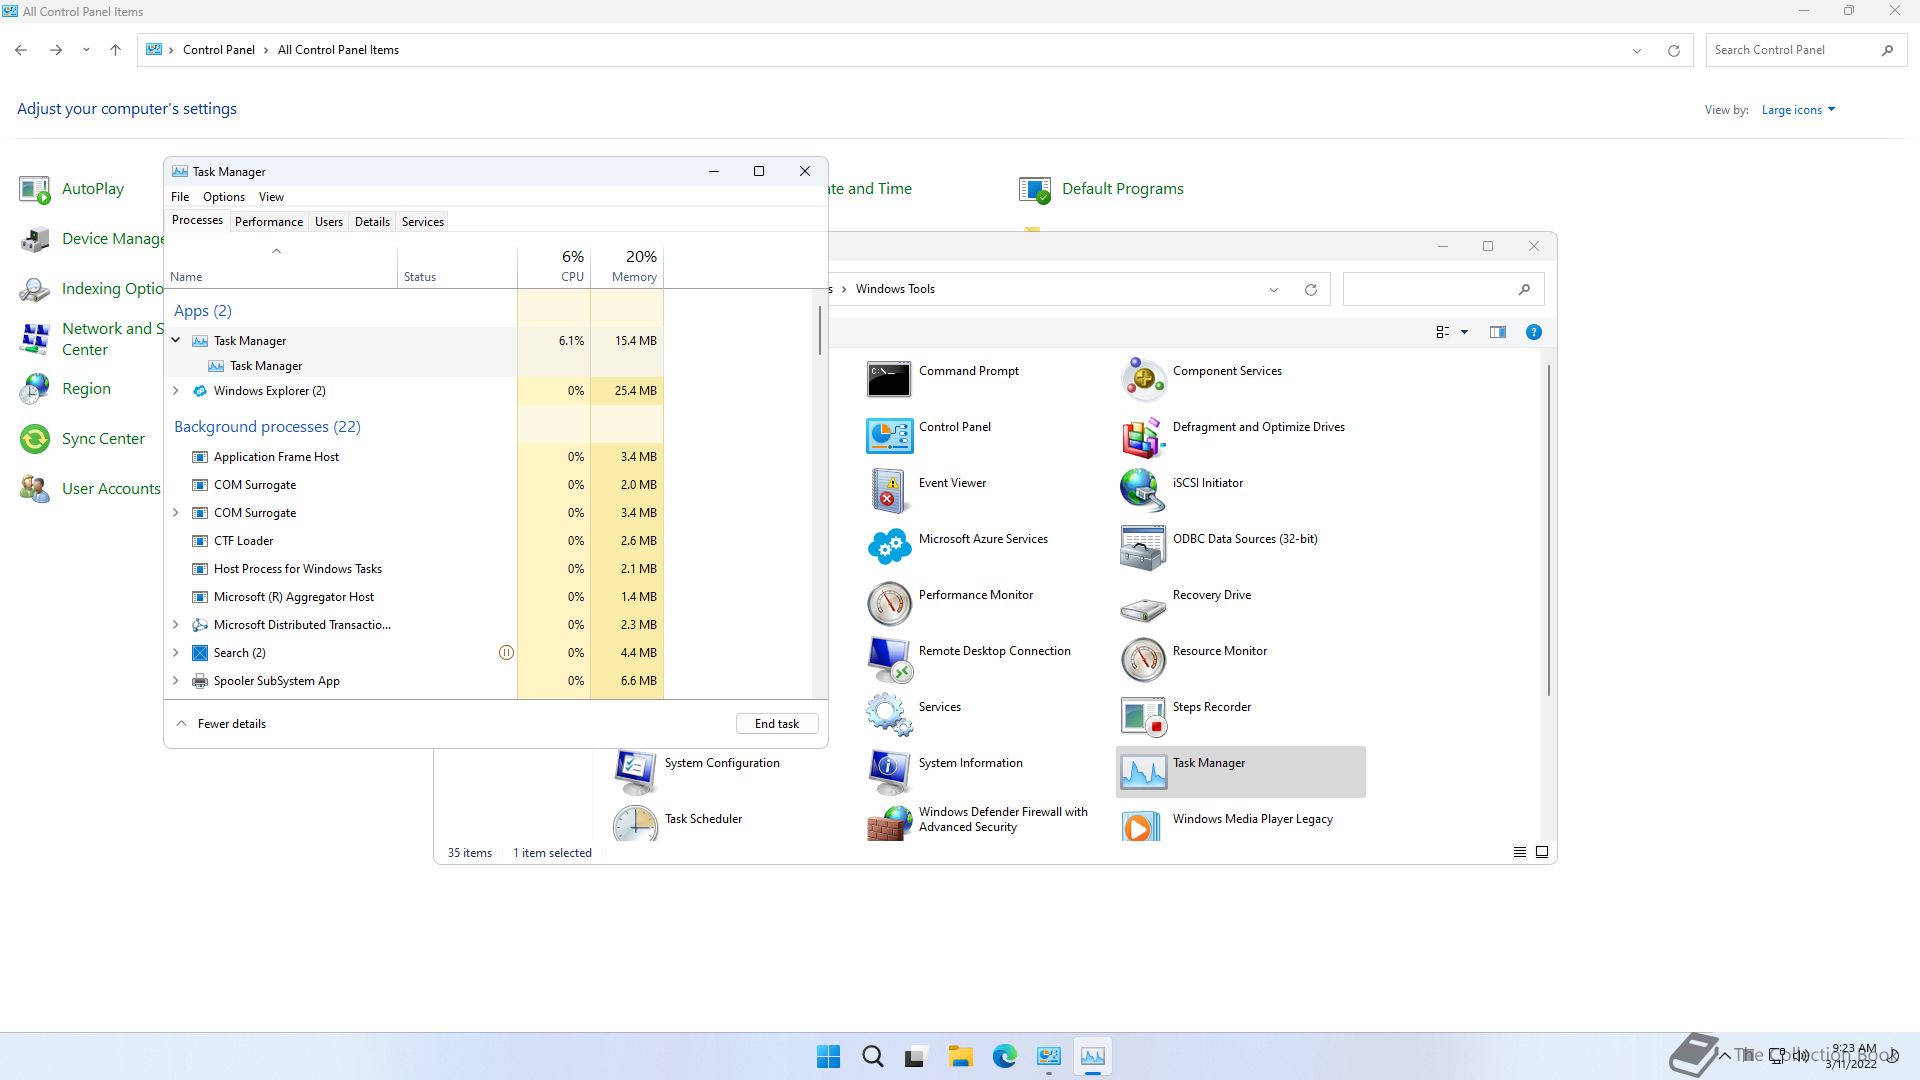Open ODBC Data Sources (32-bit) icon
Image resolution: width=1920 pixels, height=1080 pixels.
pyautogui.click(x=1143, y=547)
